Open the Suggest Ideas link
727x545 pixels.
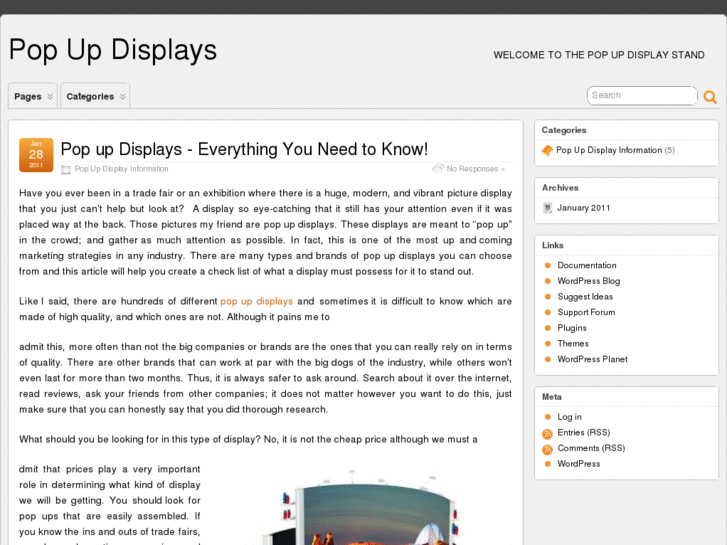tap(585, 297)
